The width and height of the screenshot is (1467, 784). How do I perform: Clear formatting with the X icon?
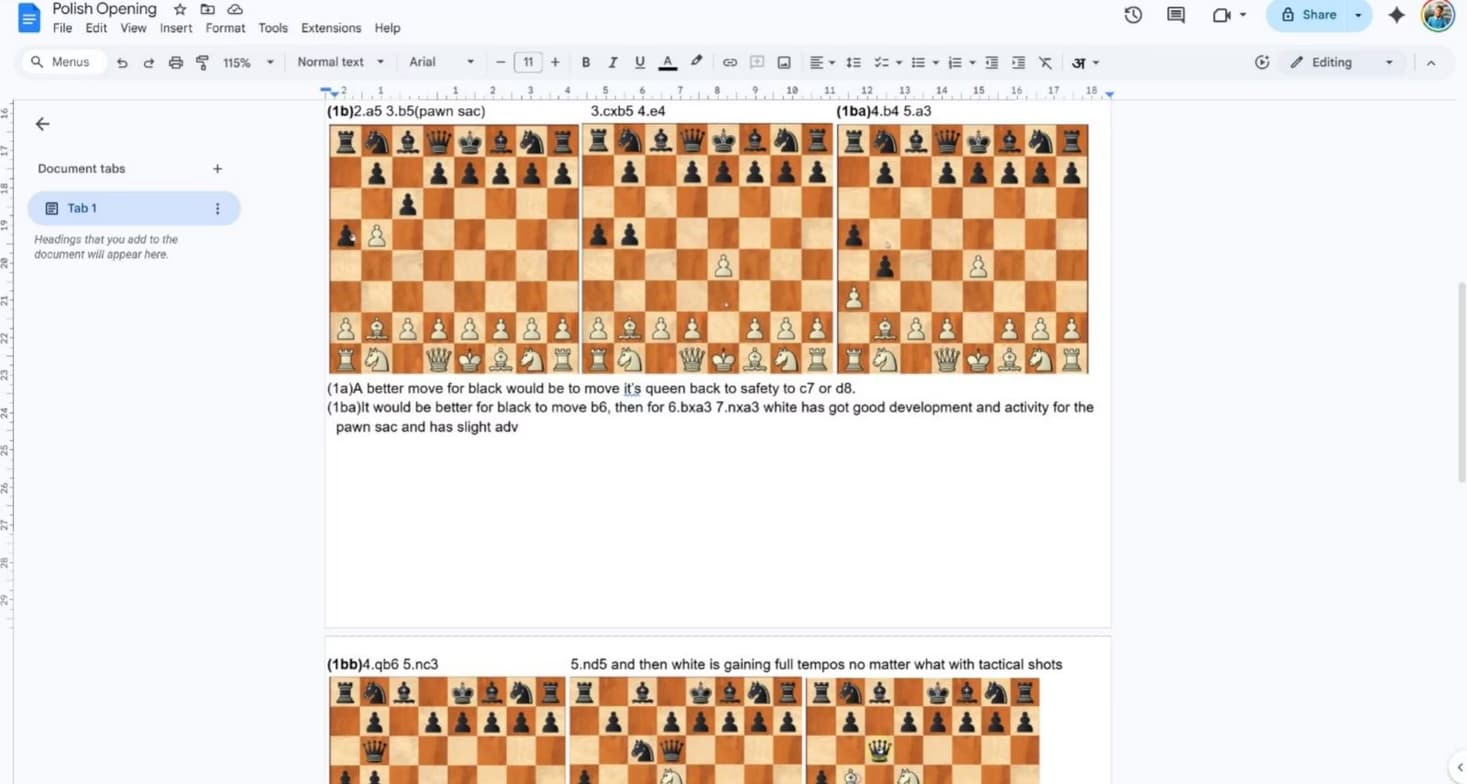pyautogui.click(x=1045, y=62)
